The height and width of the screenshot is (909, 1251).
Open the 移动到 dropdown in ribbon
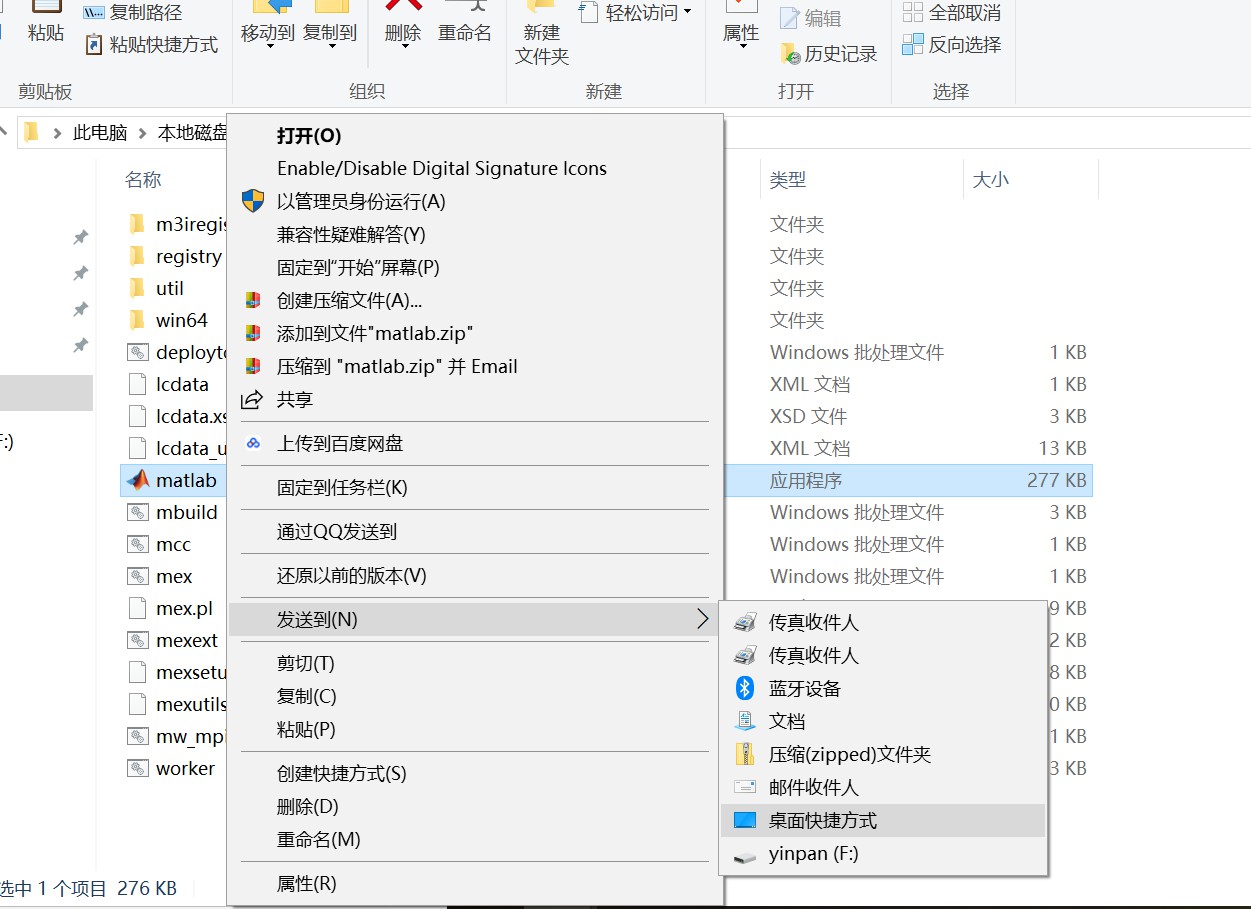[268, 45]
